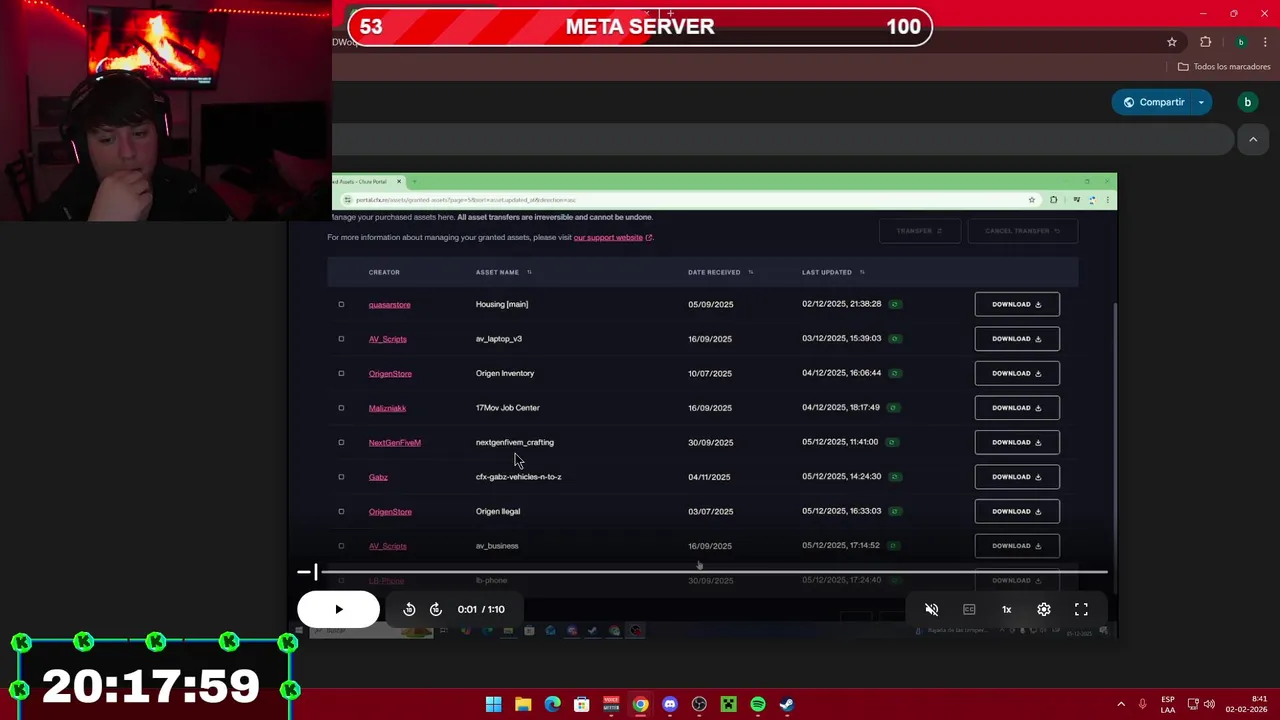This screenshot has width=1280, height=720.
Task: Download the 17Mov Job Center asset
Action: [x=1017, y=408]
